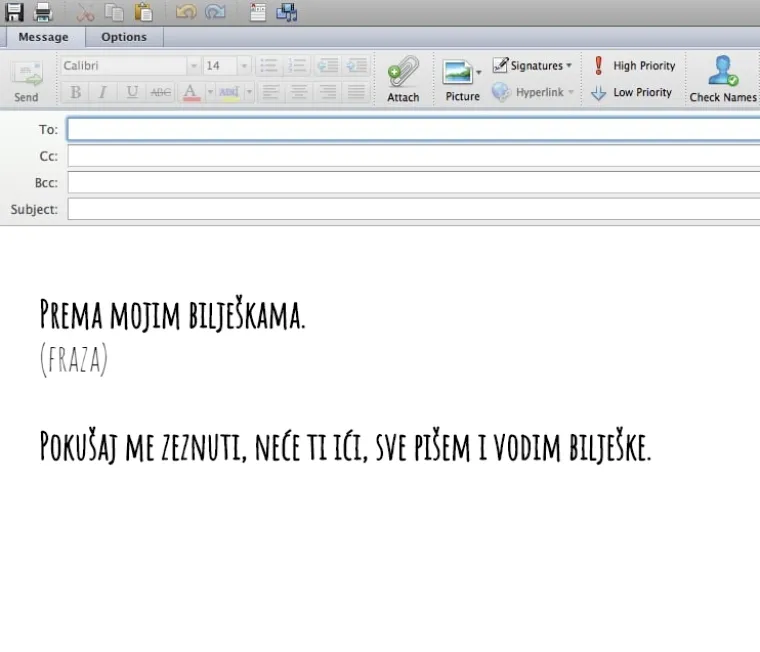Click the Paste clipboard icon

(144, 12)
